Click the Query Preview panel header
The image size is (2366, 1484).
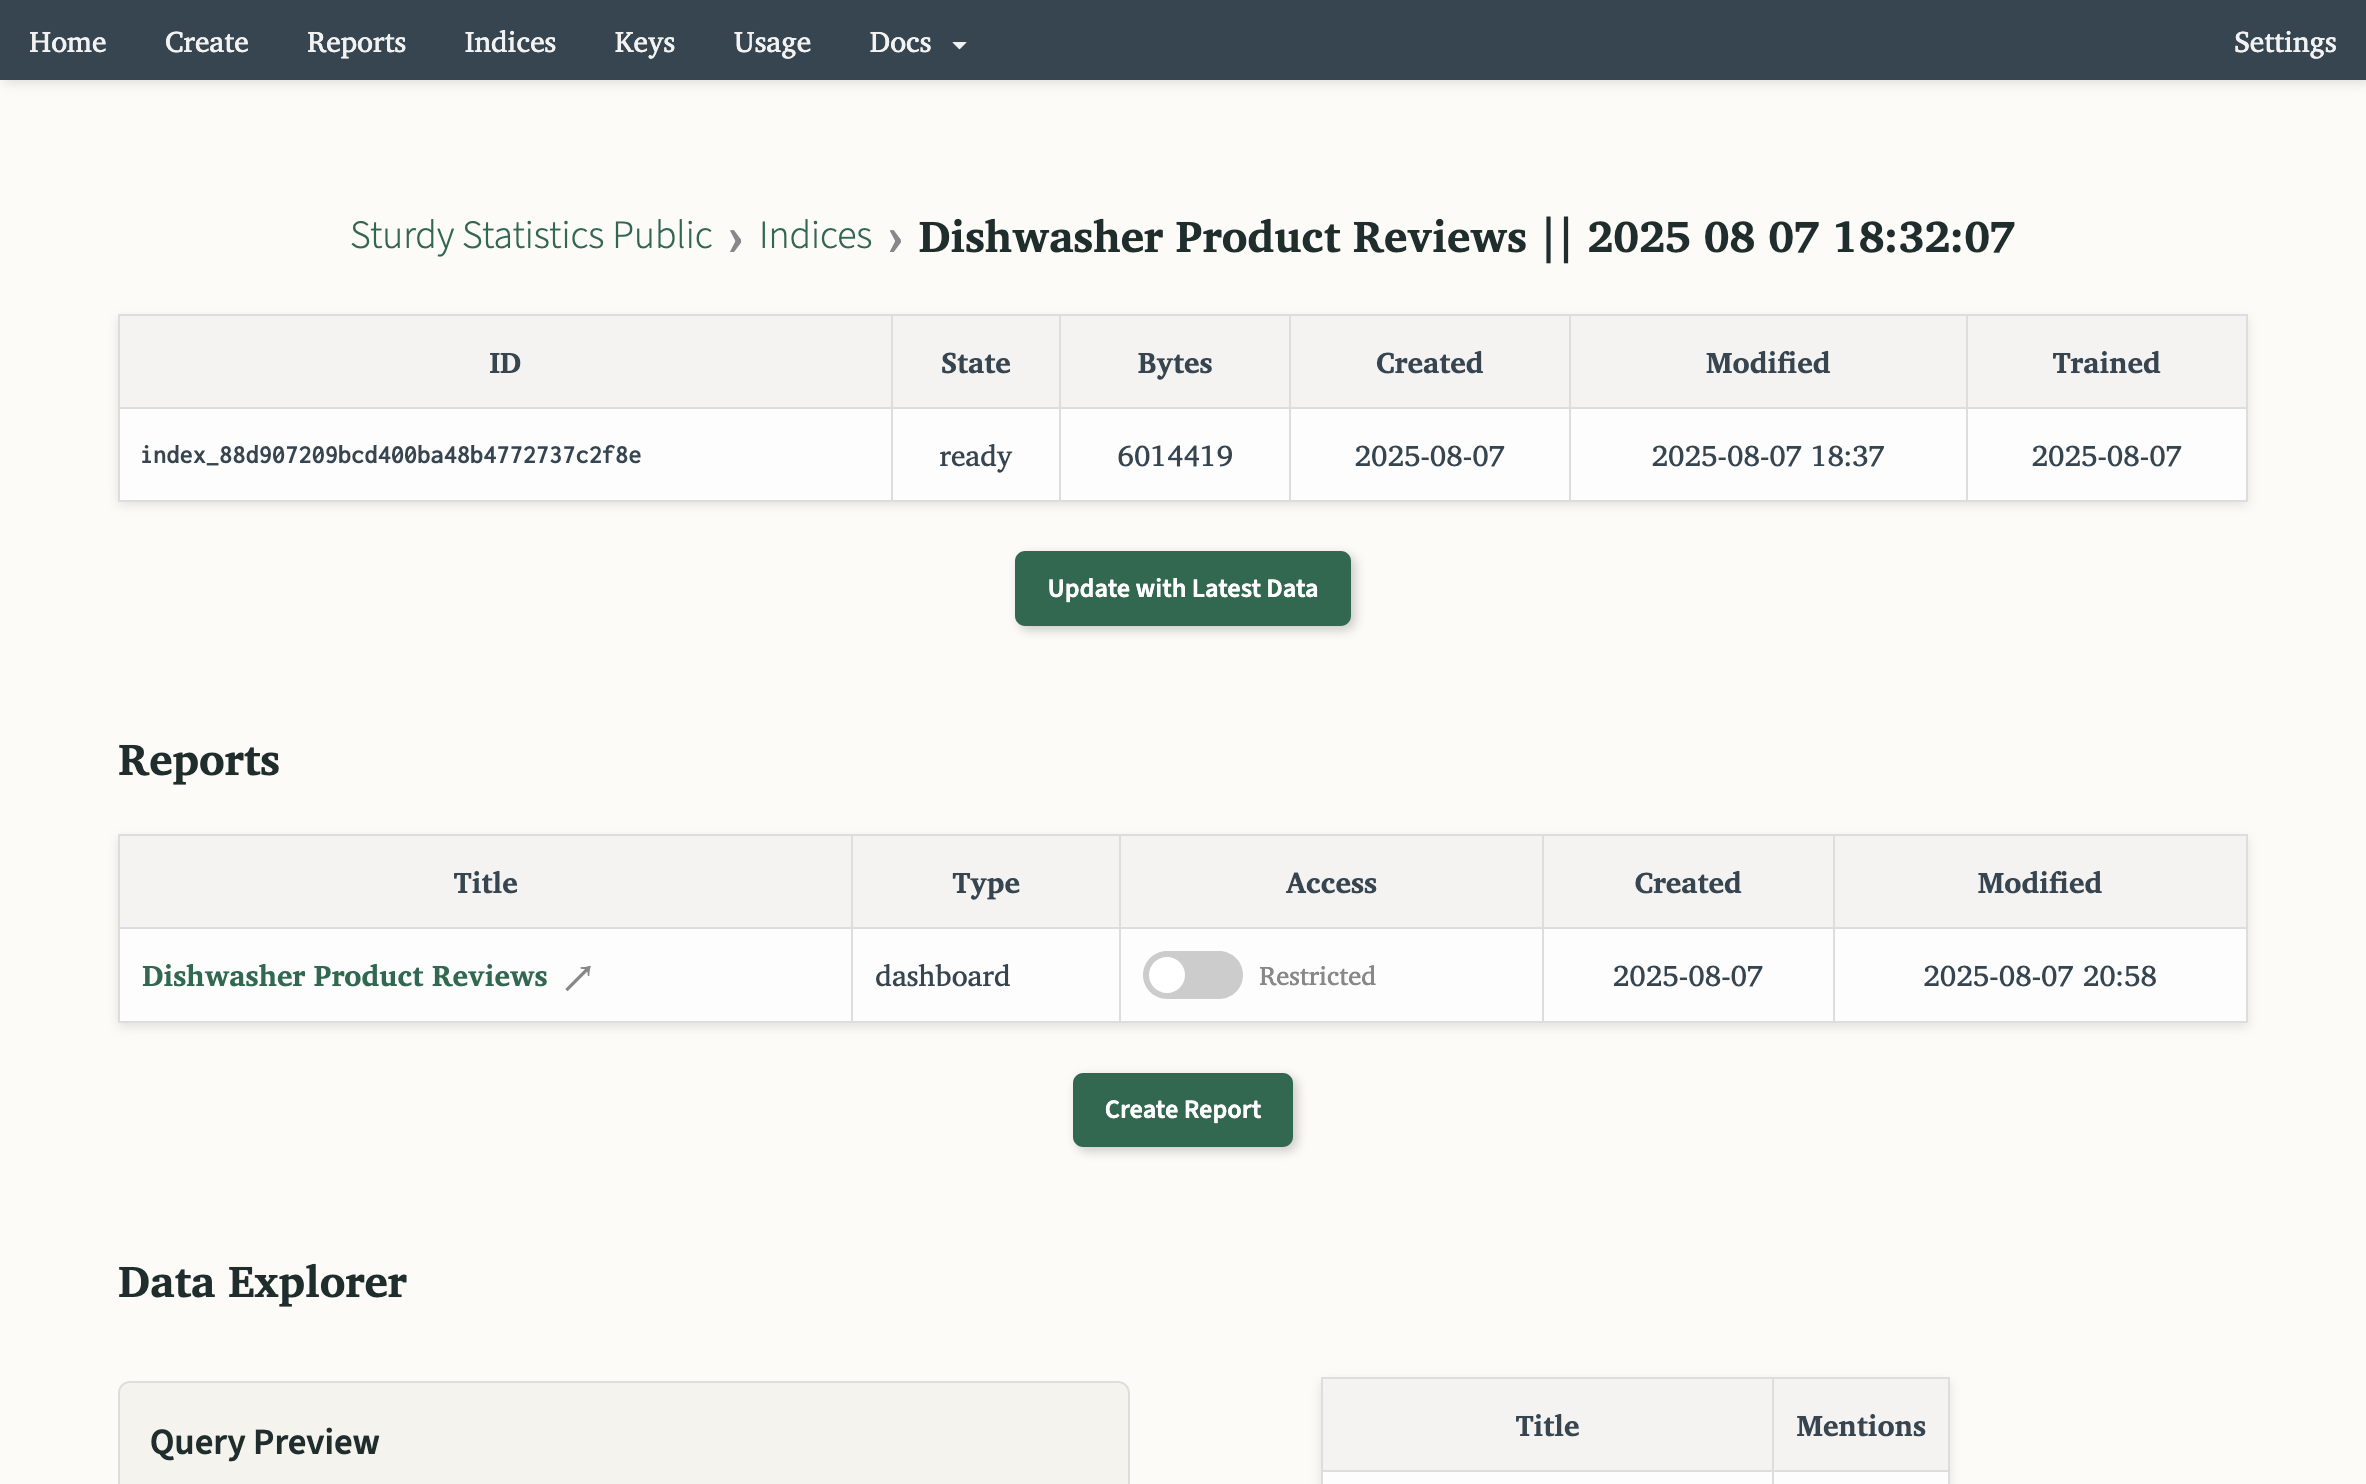[x=264, y=1441]
